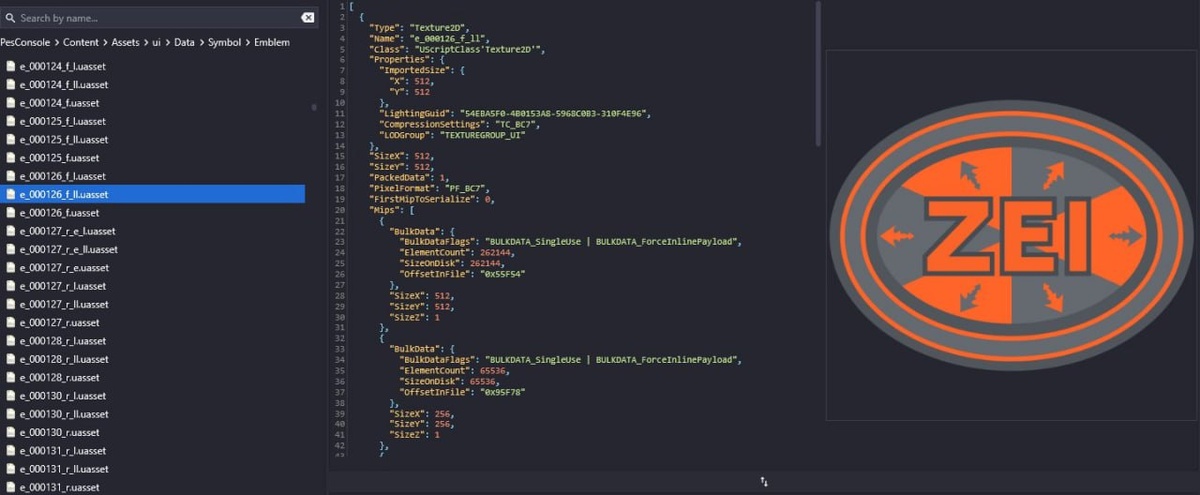Click the "BulkData" key on line 22

[413, 231]
